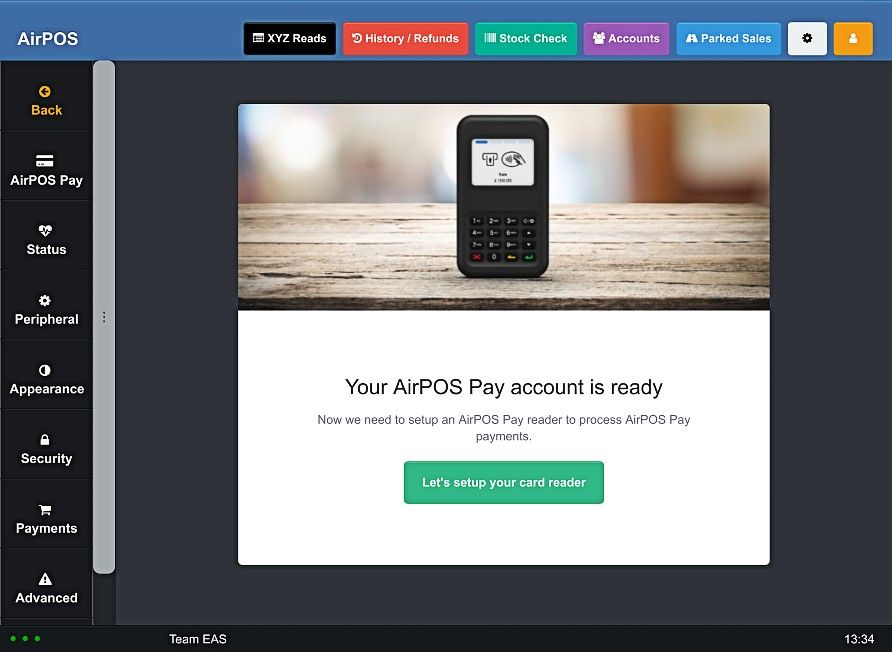Click the sidebar three-dot resize handle
The width and height of the screenshot is (892, 652).
[x=104, y=317]
